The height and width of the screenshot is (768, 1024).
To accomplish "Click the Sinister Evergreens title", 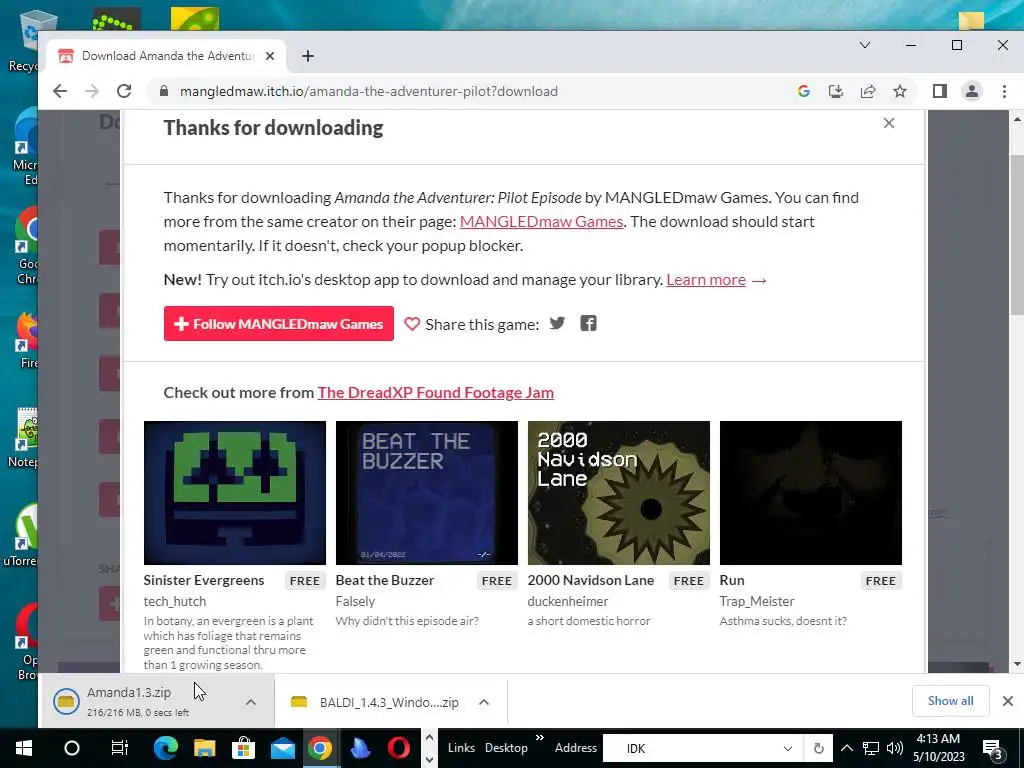I will click(204, 580).
